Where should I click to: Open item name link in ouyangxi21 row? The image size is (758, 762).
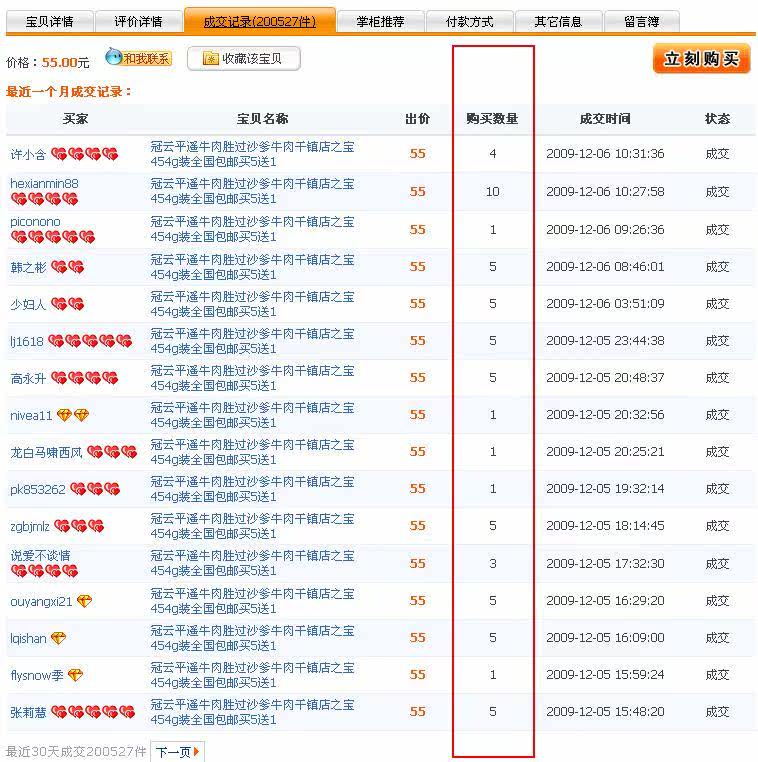tap(252, 601)
